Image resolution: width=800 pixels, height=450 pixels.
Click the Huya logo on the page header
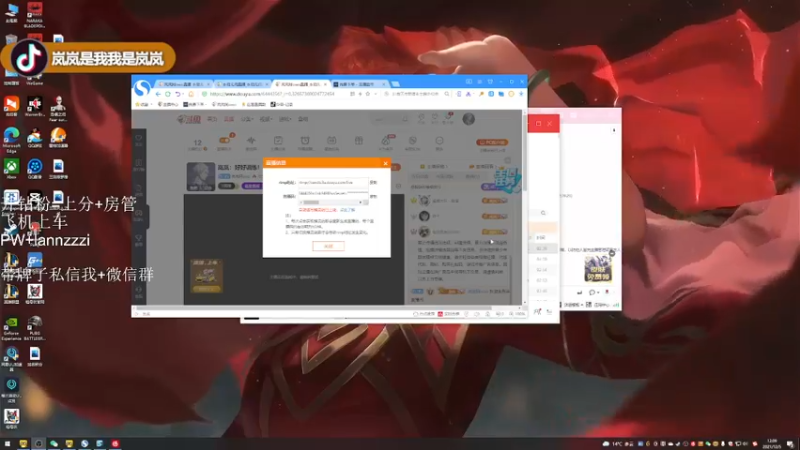point(189,119)
